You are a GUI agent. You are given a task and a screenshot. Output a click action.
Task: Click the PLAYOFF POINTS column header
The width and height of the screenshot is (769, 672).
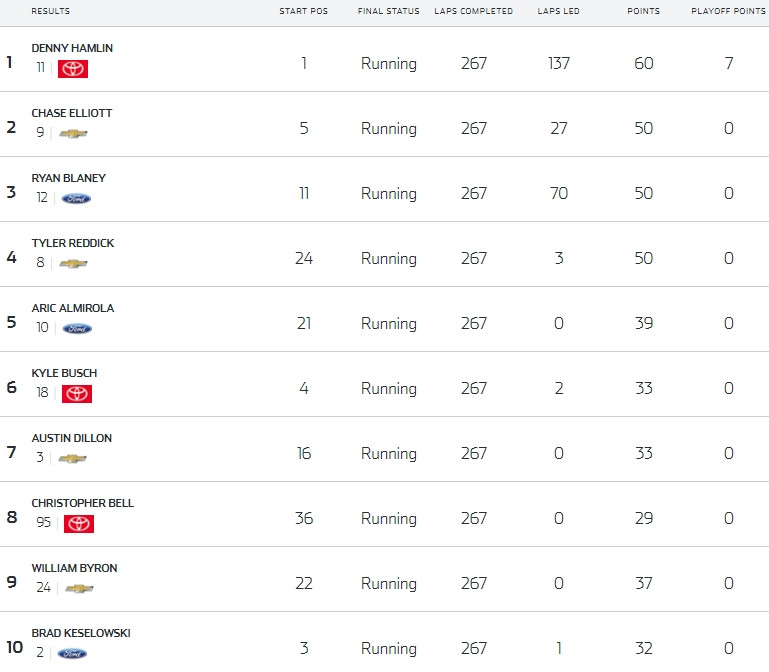point(728,11)
